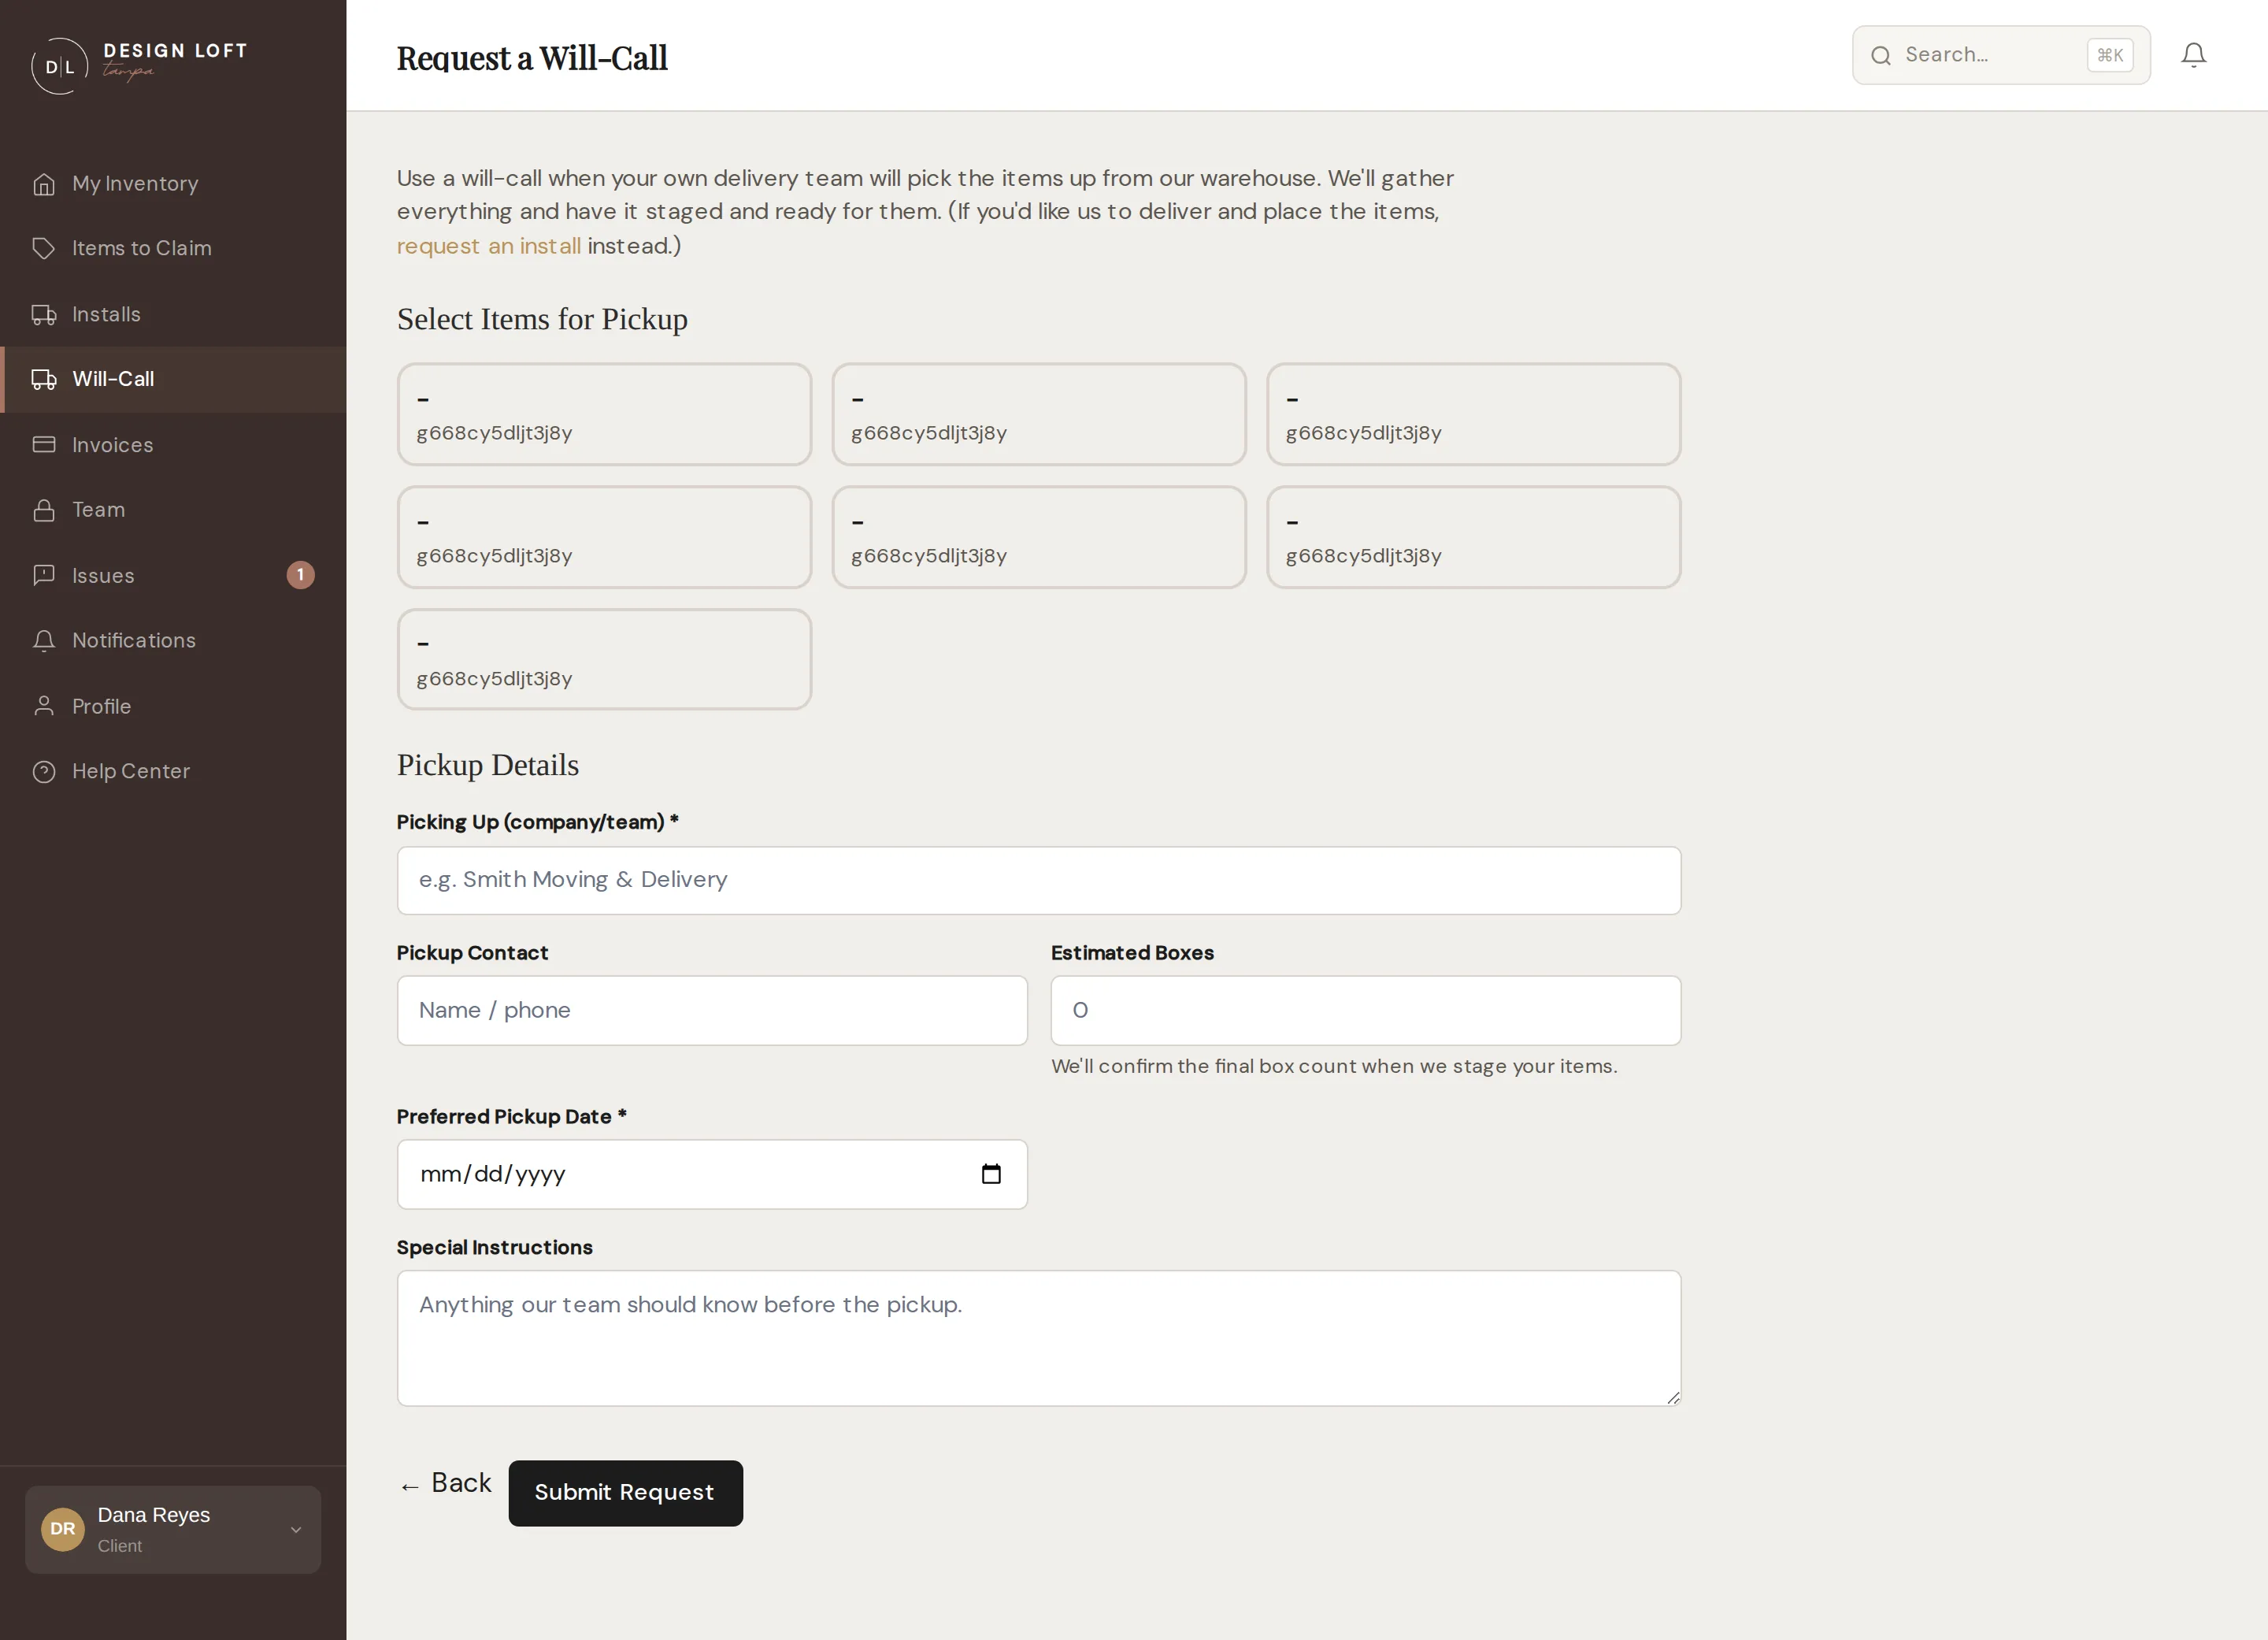Click the Design Loft logo
2268x1640 pixels.
coord(139,66)
